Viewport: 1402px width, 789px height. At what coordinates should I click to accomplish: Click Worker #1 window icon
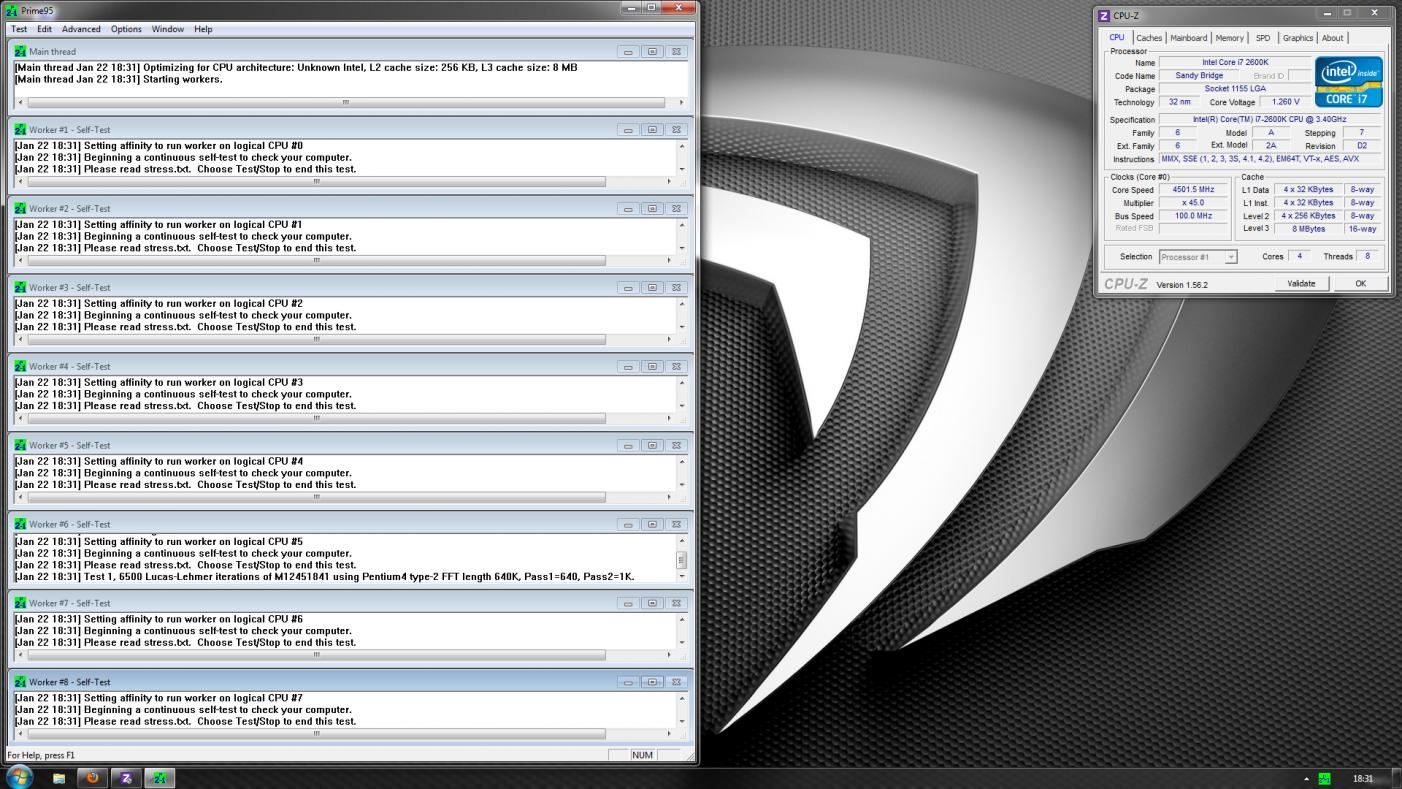point(20,129)
